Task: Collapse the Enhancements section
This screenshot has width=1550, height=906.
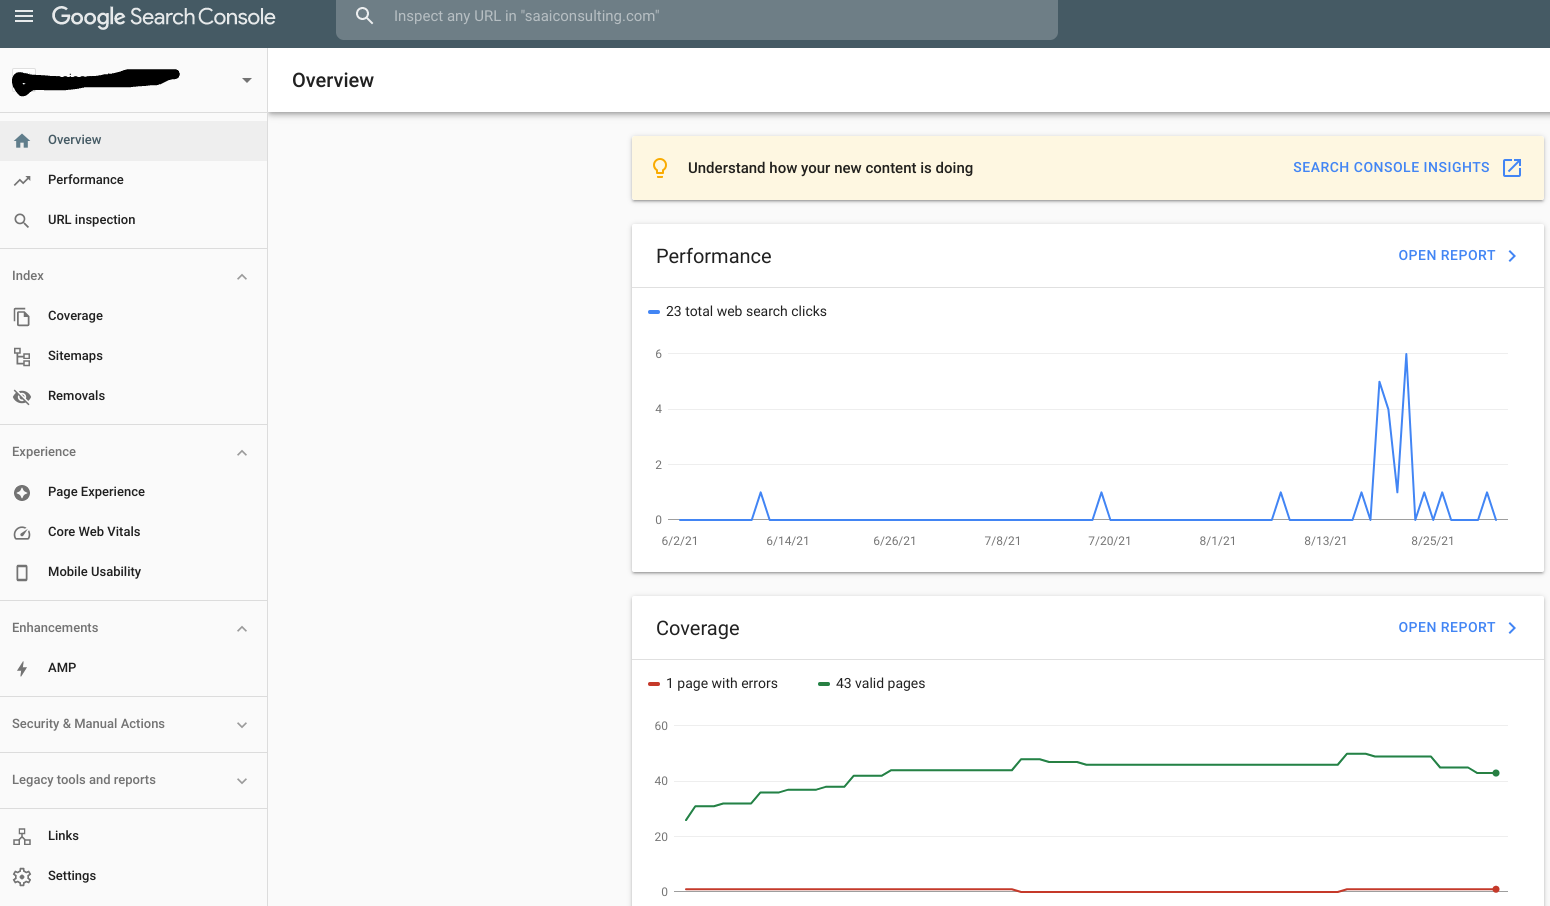Action: point(242,629)
